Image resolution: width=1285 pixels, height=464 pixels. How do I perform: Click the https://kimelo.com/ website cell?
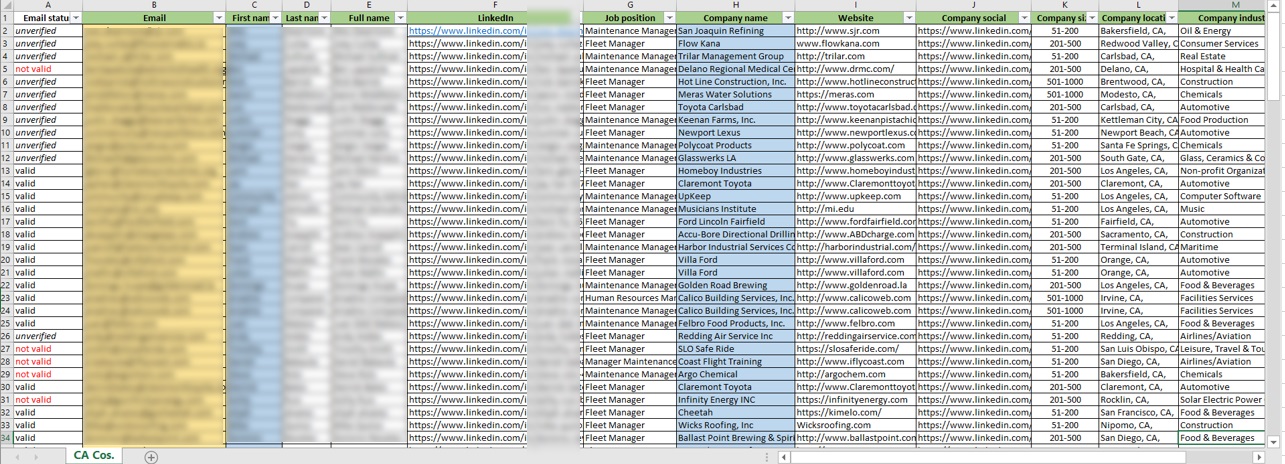click(855, 412)
